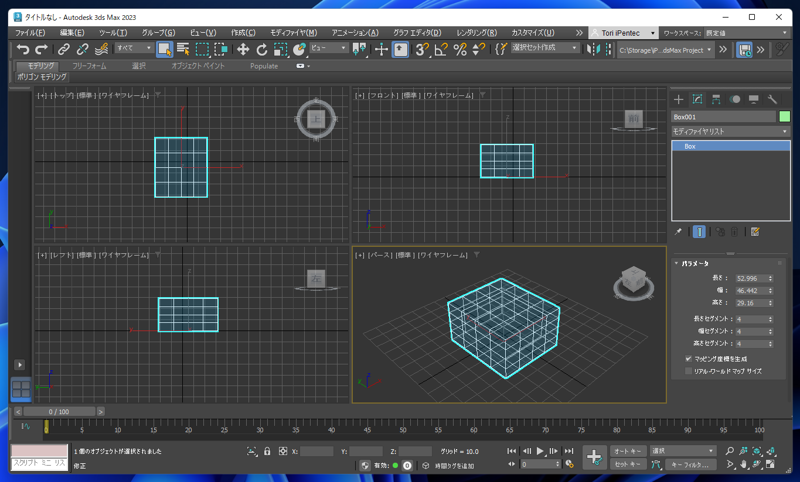The width and height of the screenshot is (800, 482).
Task: Click the Unlink Selection broken chain icon
Action: tap(82, 49)
